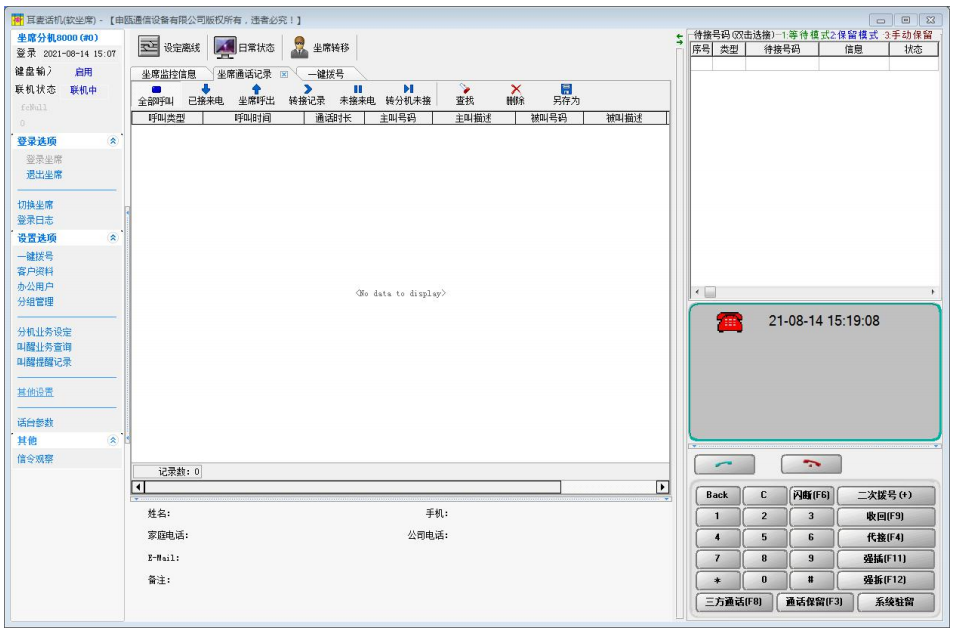Delete record with the red 删除 icon
Image resolution: width=954 pixels, height=633 pixels.
tap(515, 94)
